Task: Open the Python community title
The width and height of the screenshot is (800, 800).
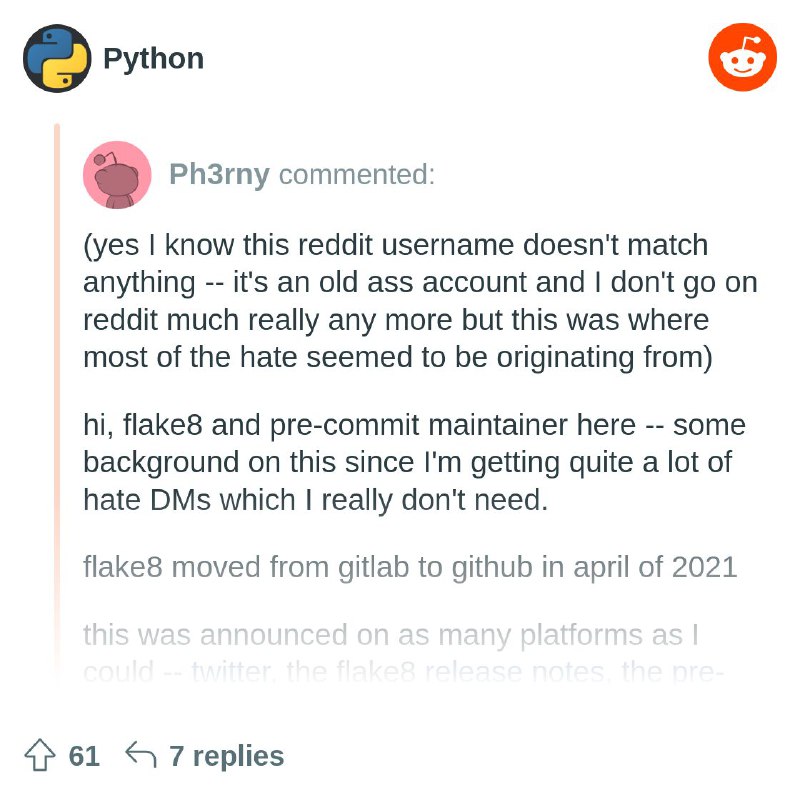Action: [x=154, y=59]
